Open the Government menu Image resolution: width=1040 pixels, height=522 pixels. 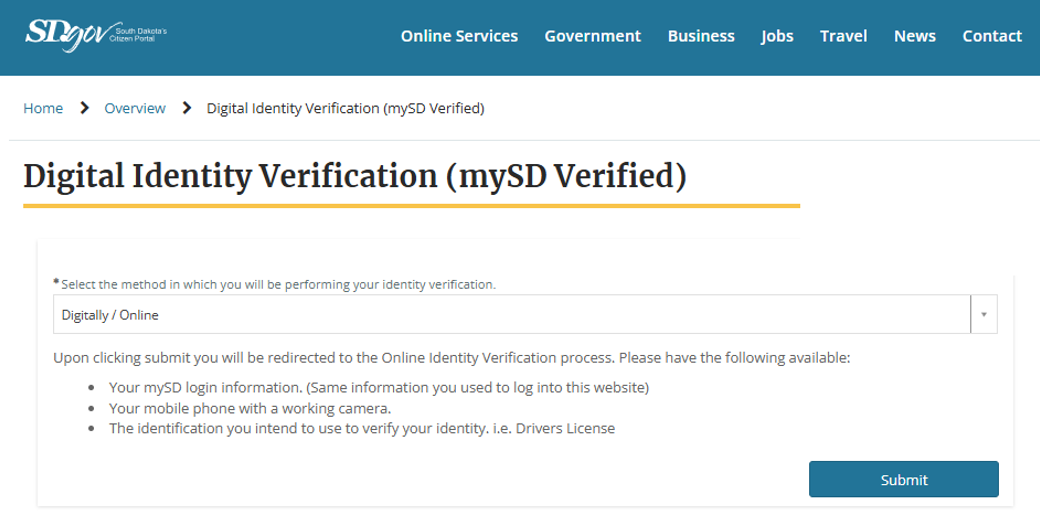(592, 36)
